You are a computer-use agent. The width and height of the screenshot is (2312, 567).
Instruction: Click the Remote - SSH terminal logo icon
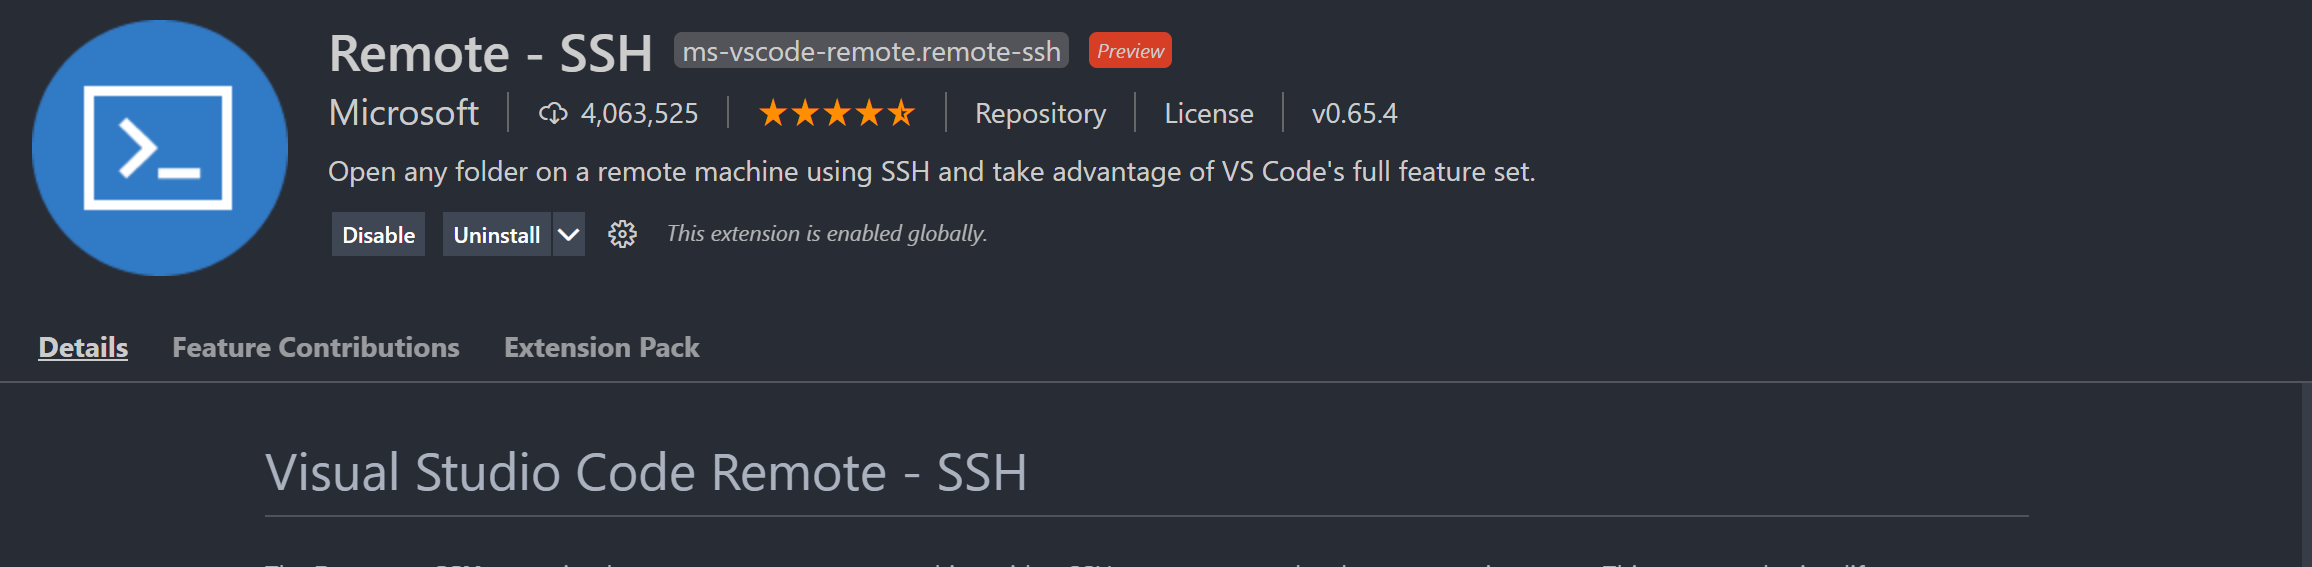(160, 148)
